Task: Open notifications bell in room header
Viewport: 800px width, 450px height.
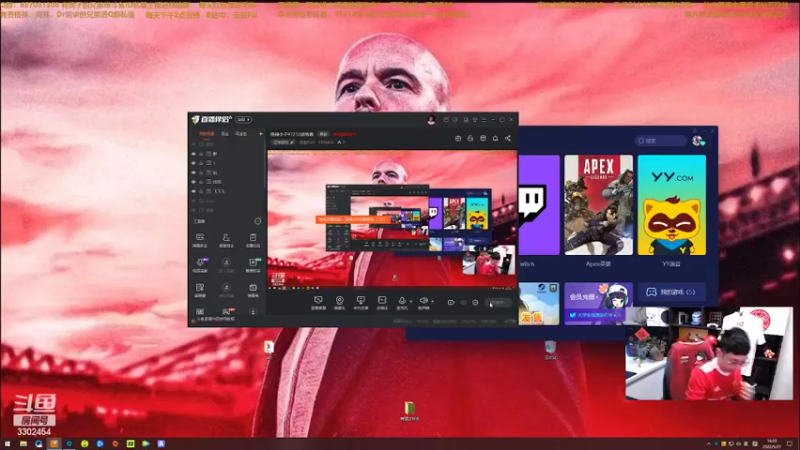Action: 495,138
